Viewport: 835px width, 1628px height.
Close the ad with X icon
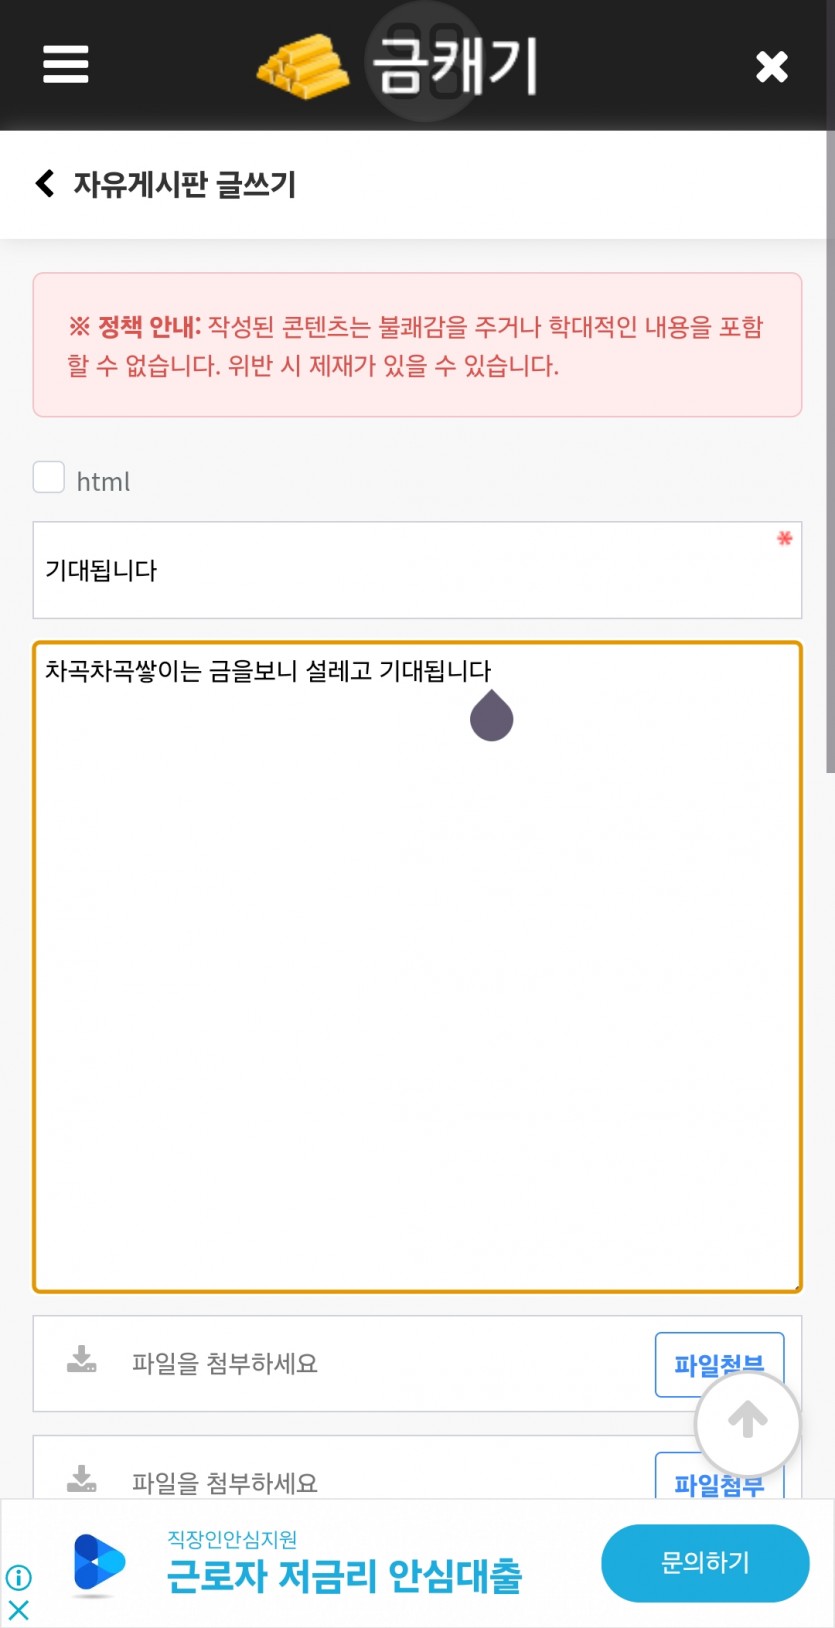(x=18, y=1609)
